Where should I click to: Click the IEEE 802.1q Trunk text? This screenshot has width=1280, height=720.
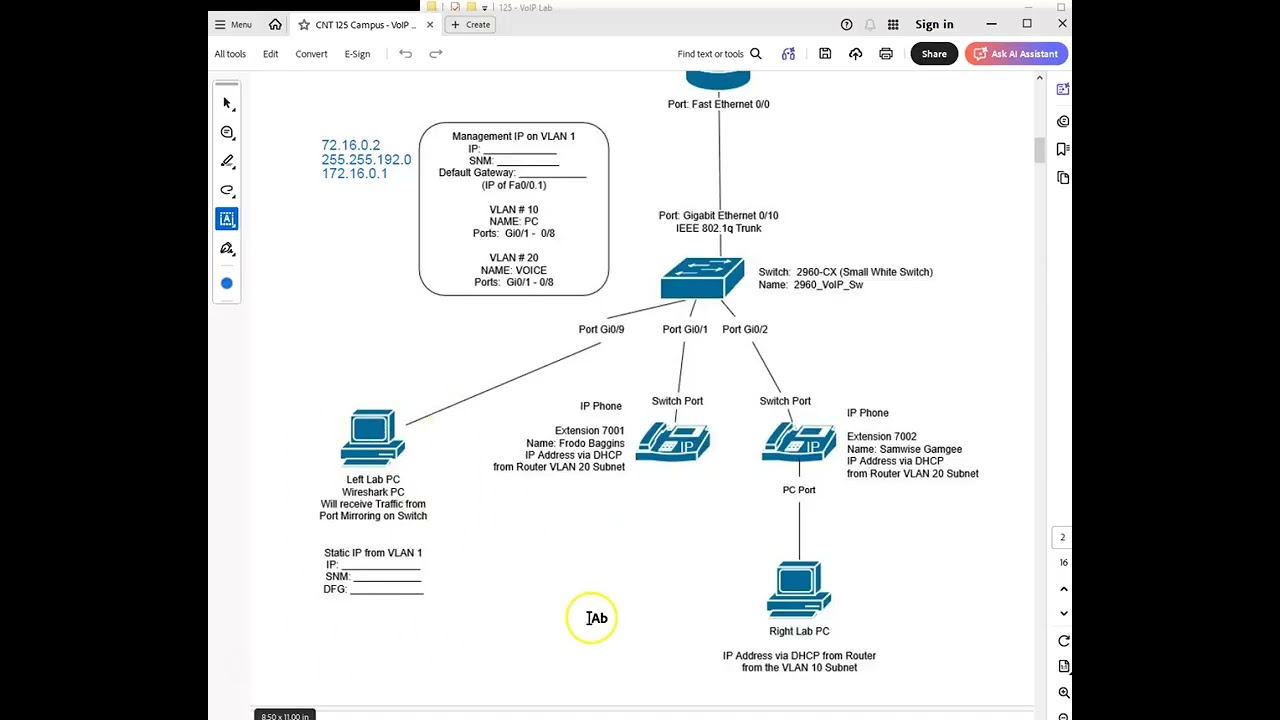(x=718, y=228)
